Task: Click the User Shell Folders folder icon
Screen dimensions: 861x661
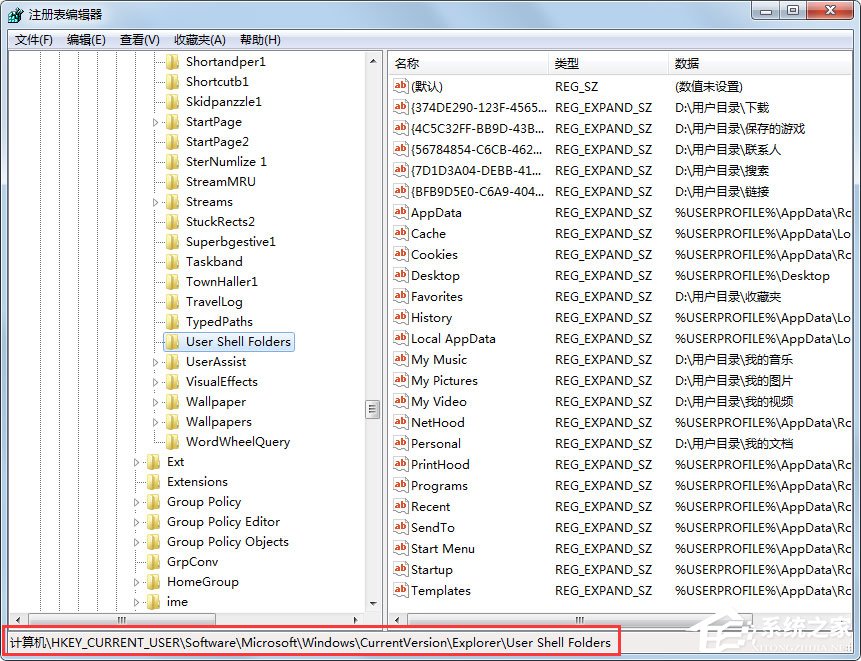Action: [172, 341]
